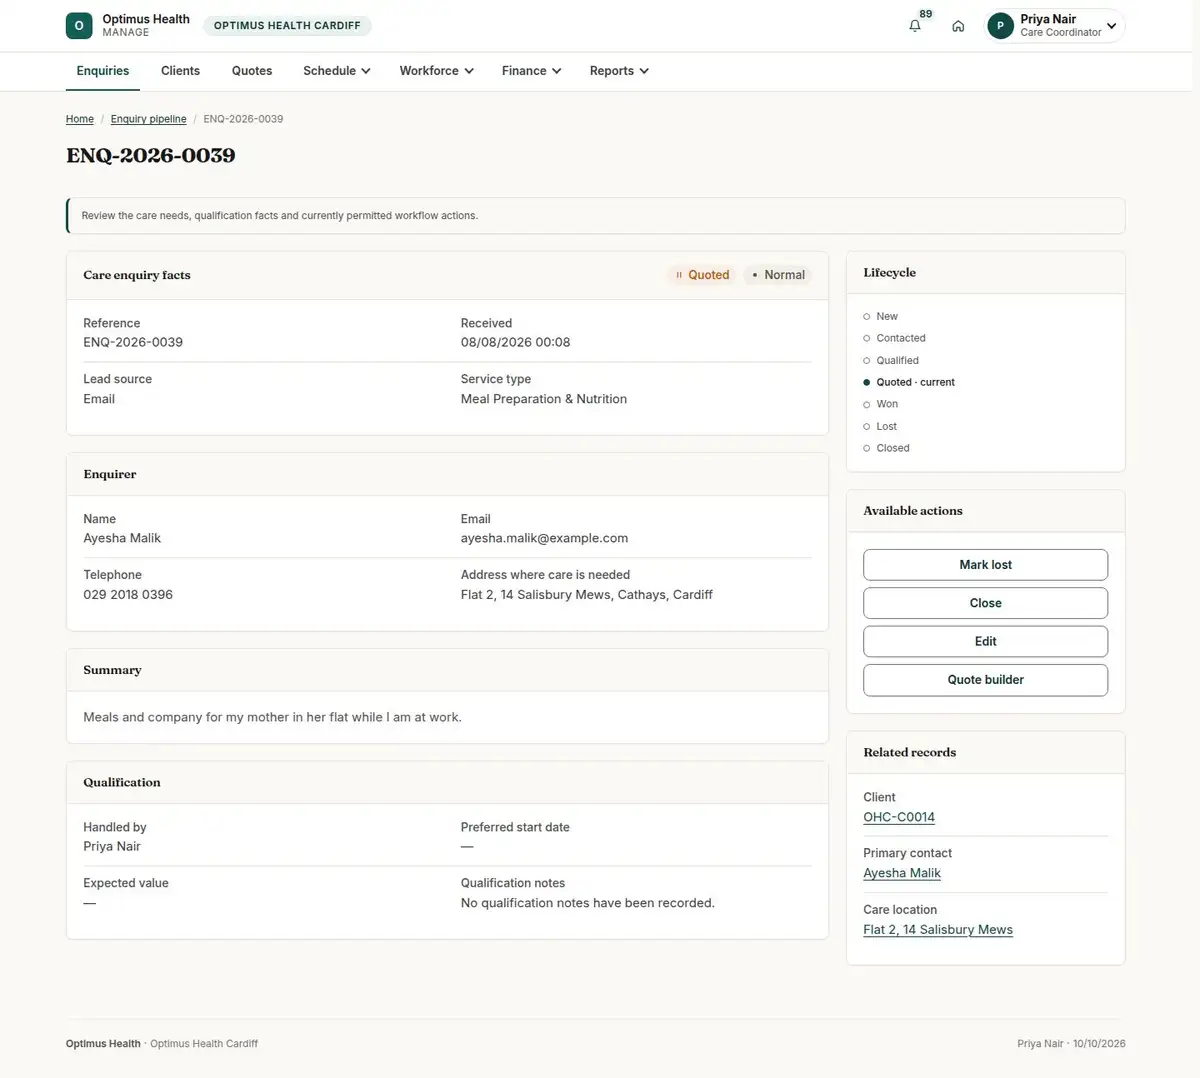
Task: Expand the Reports menu
Action: point(619,71)
